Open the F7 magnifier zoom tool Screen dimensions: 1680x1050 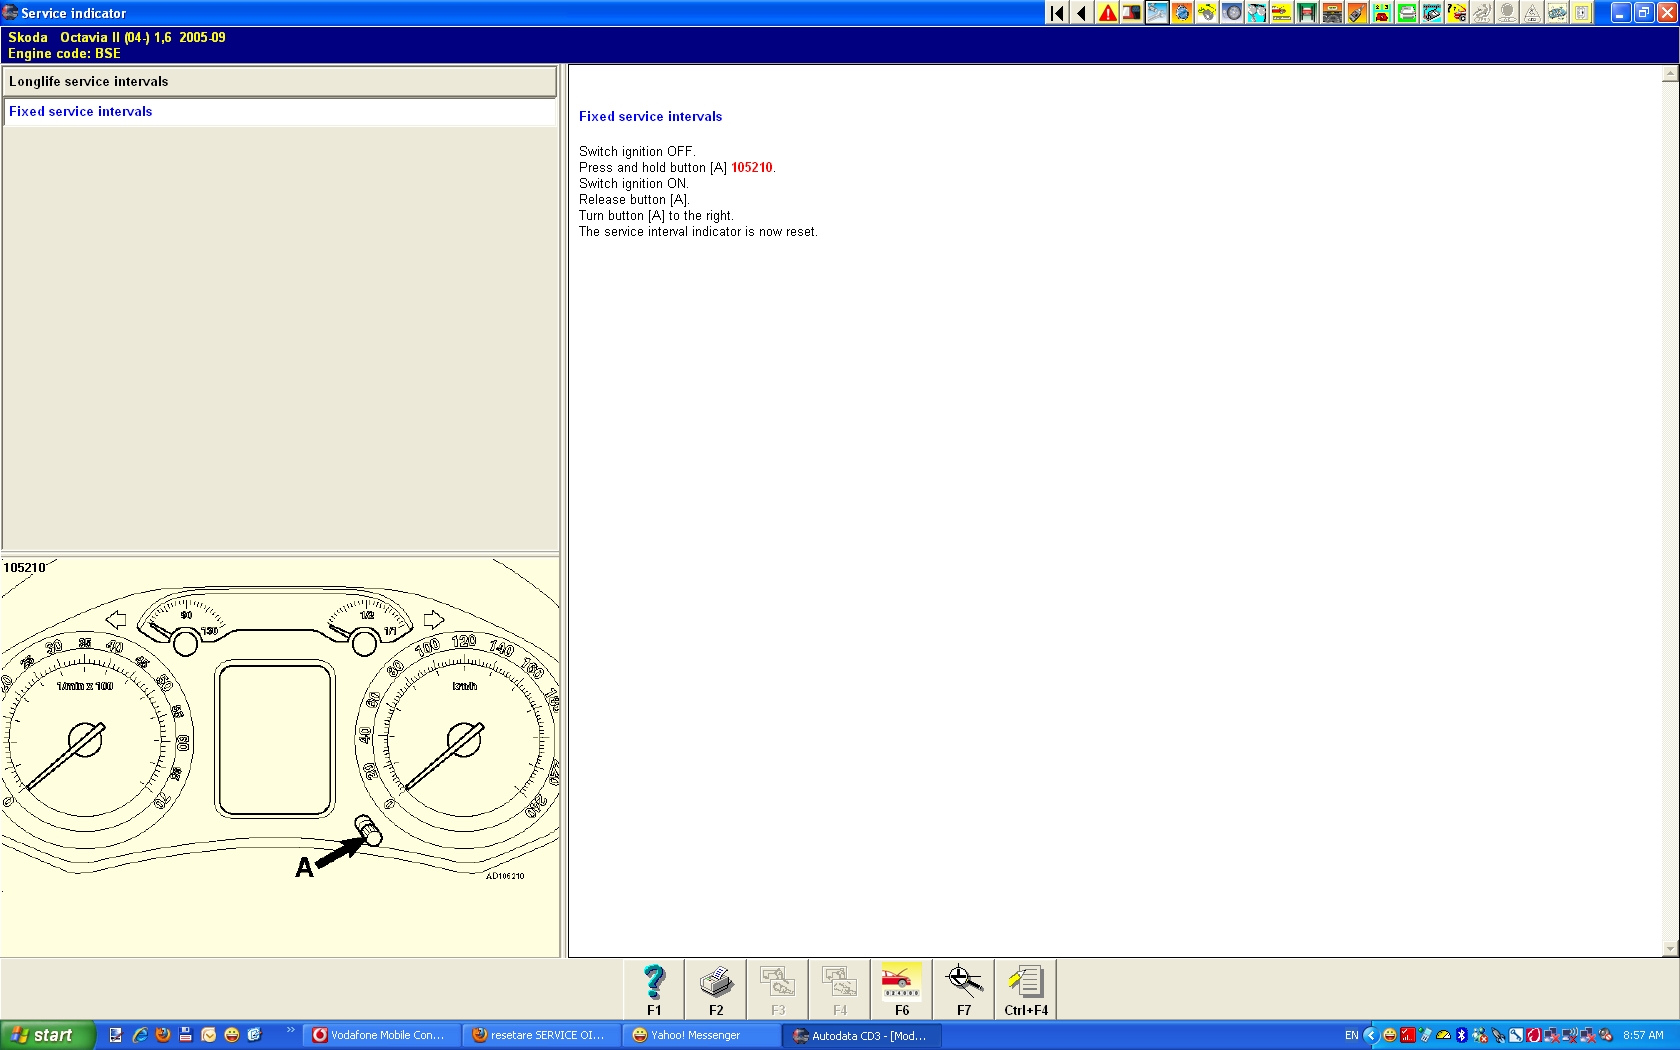point(963,989)
